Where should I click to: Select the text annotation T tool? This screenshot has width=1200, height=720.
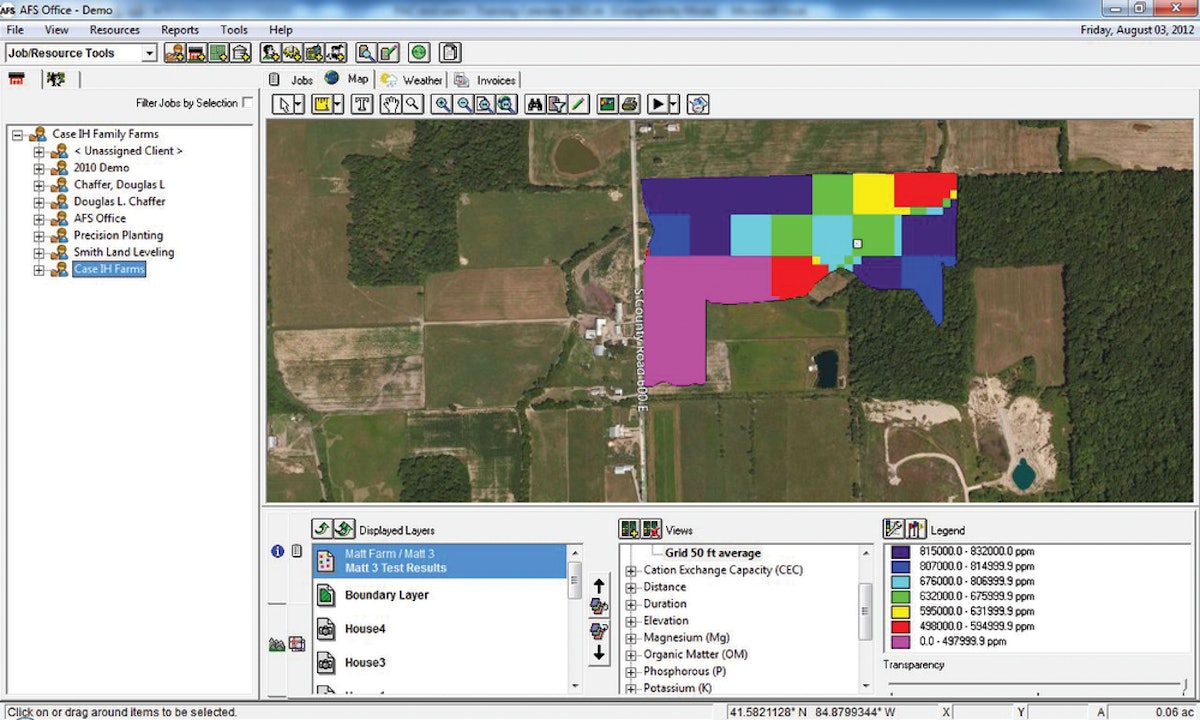(362, 104)
